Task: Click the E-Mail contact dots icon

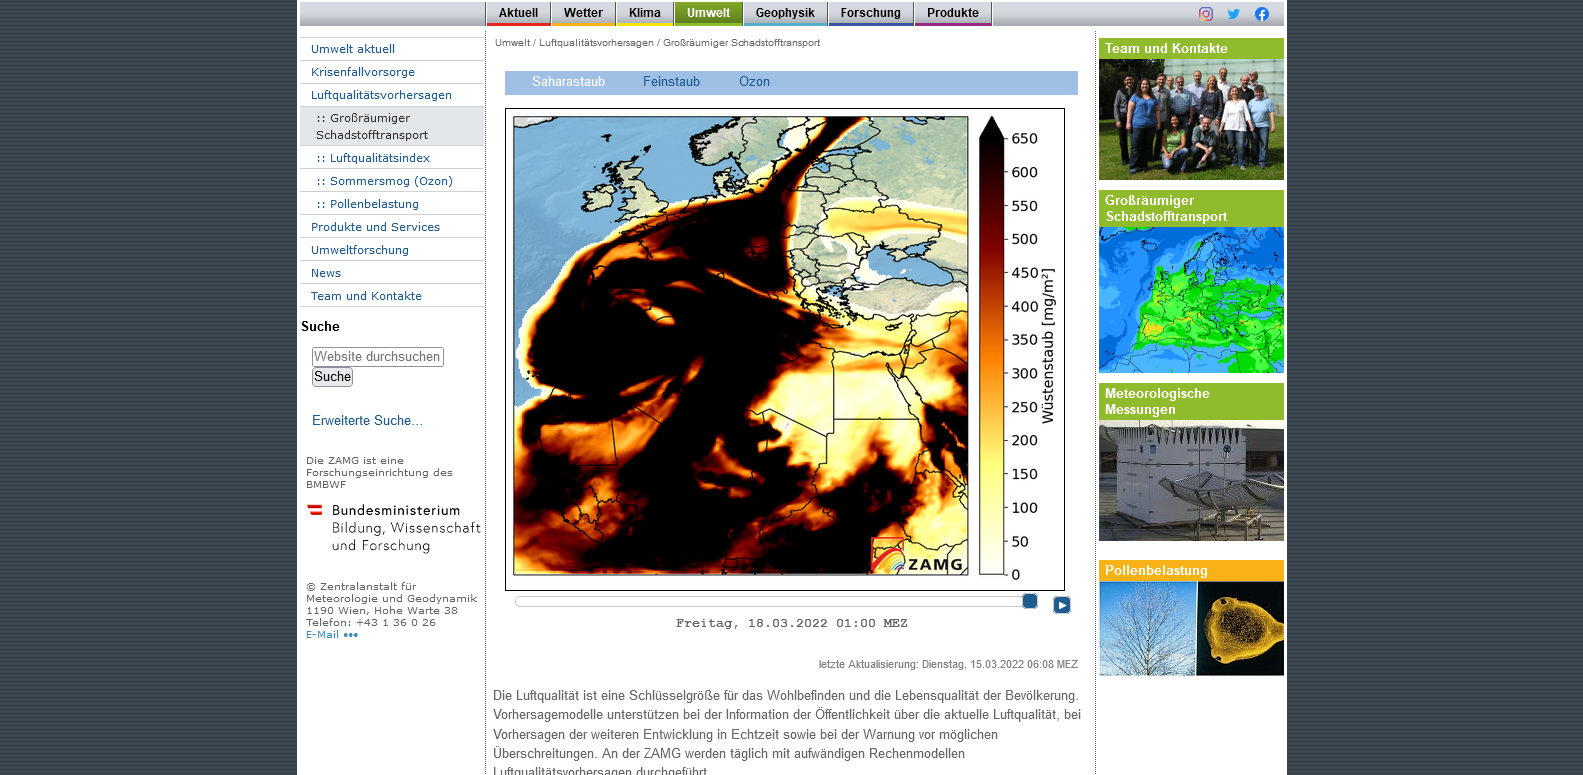Action: [350, 635]
